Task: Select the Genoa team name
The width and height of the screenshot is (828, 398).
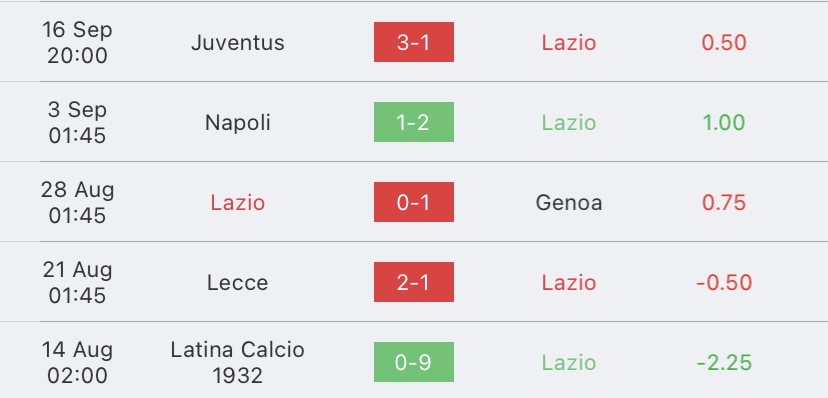Action: [x=569, y=202]
